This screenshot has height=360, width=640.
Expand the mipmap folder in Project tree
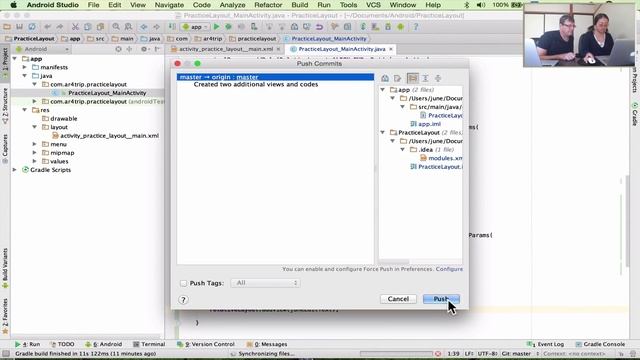point(35,153)
